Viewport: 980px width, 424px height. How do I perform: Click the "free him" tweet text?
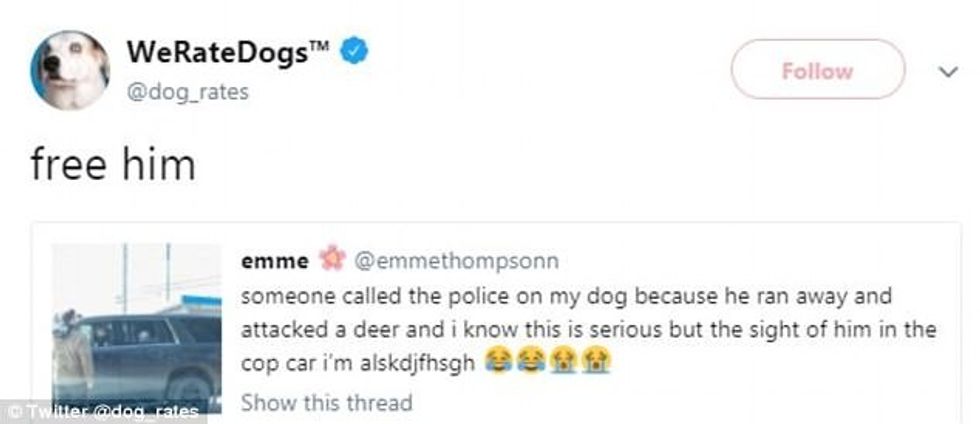coord(112,164)
